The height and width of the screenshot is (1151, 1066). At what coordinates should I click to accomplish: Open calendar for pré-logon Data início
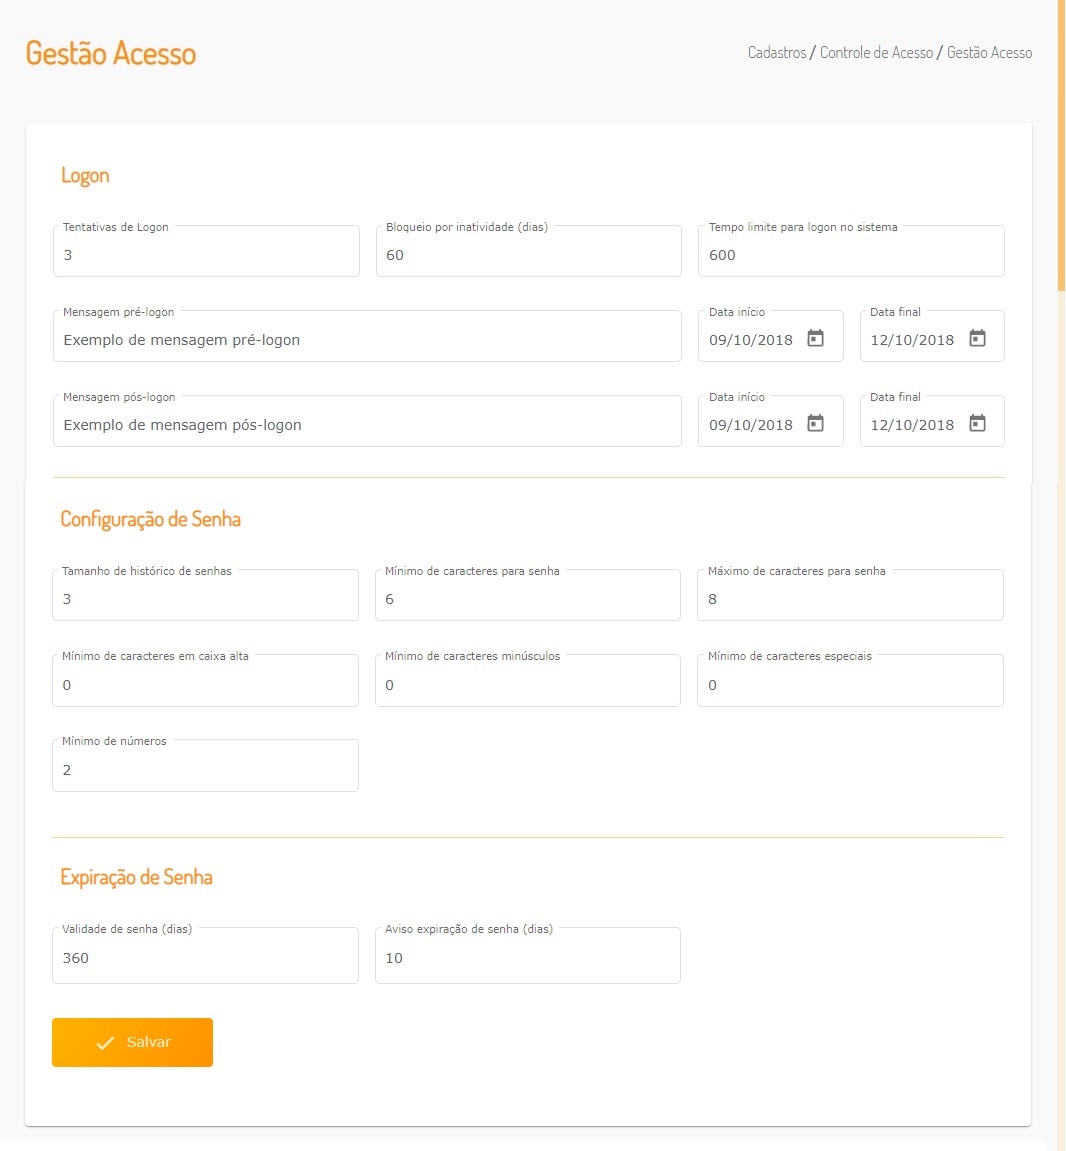(x=815, y=339)
